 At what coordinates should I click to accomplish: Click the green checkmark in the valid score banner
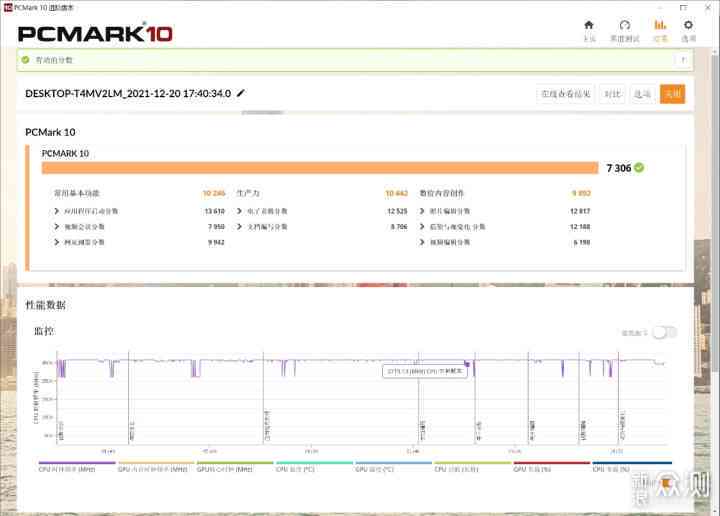(x=26, y=60)
